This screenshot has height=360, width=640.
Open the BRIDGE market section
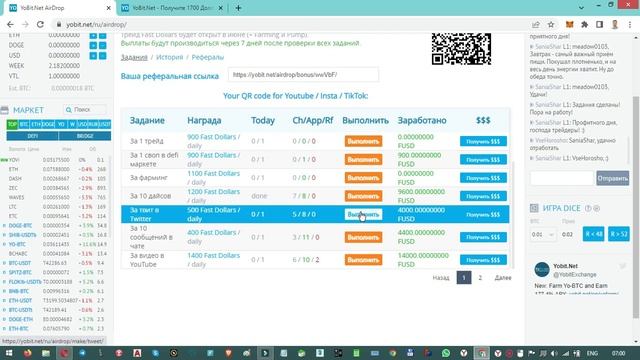pyautogui.click(x=85, y=136)
